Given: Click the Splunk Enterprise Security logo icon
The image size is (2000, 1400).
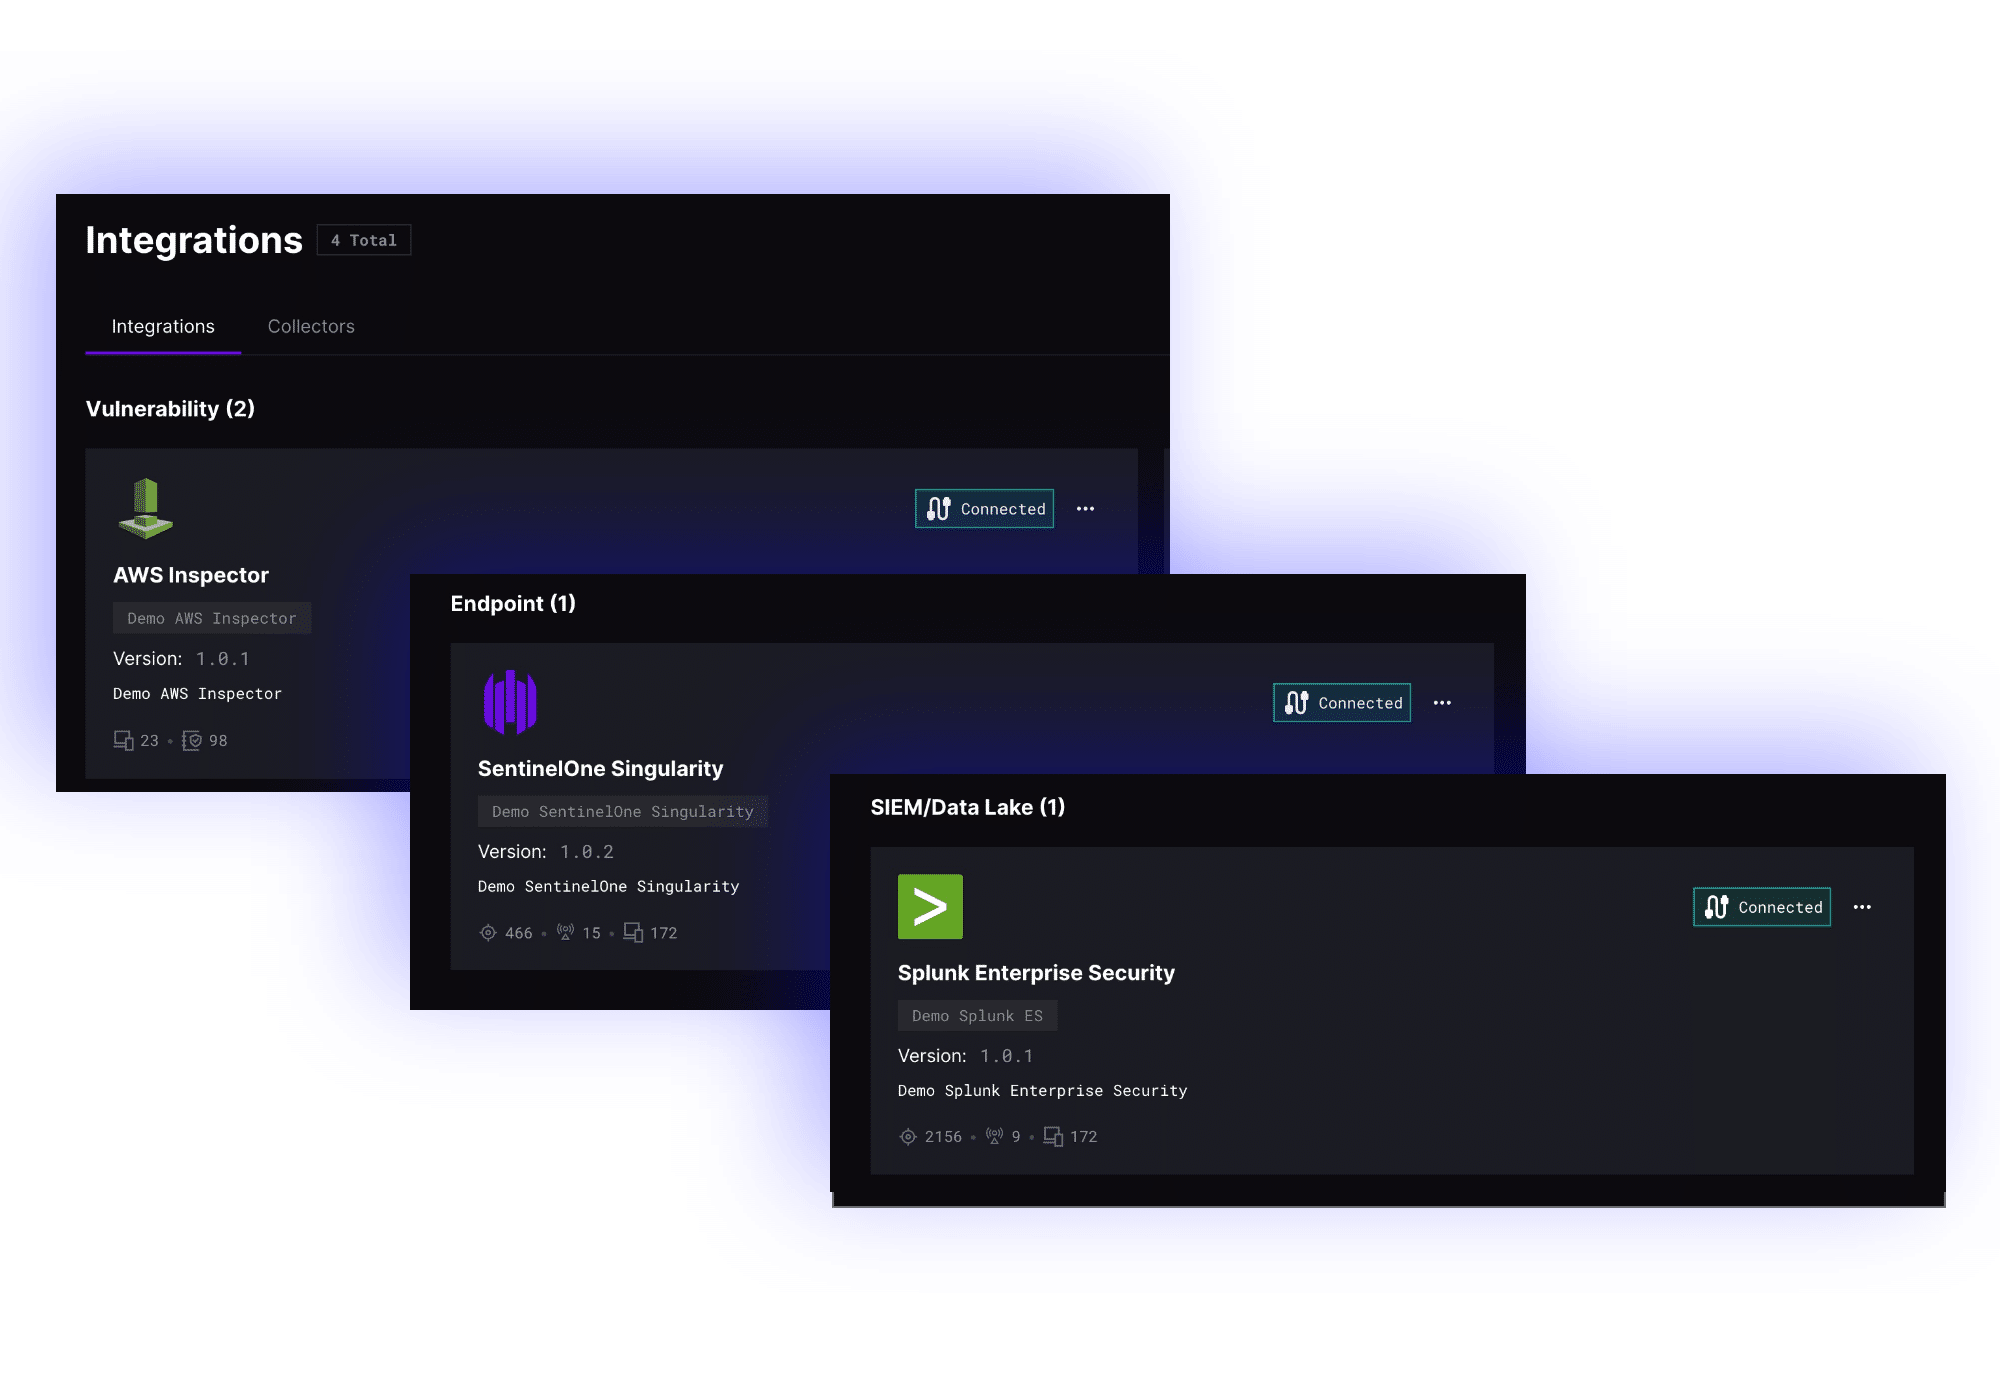Looking at the screenshot, I should point(930,907).
